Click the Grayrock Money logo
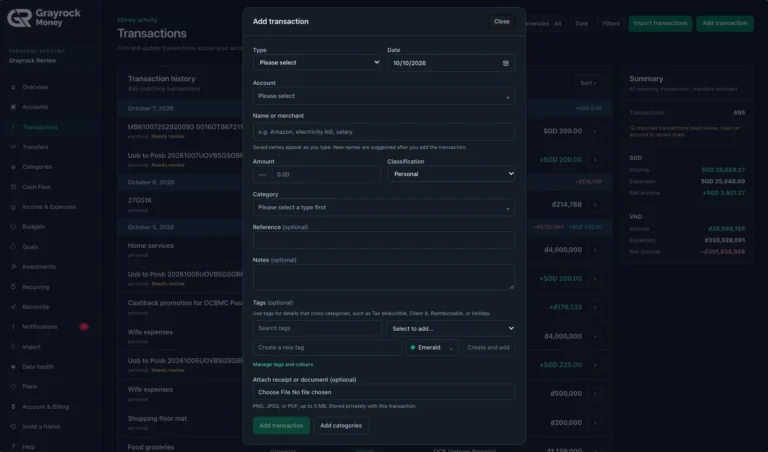The height and width of the screenshot is (452, 768). (44, 18)
